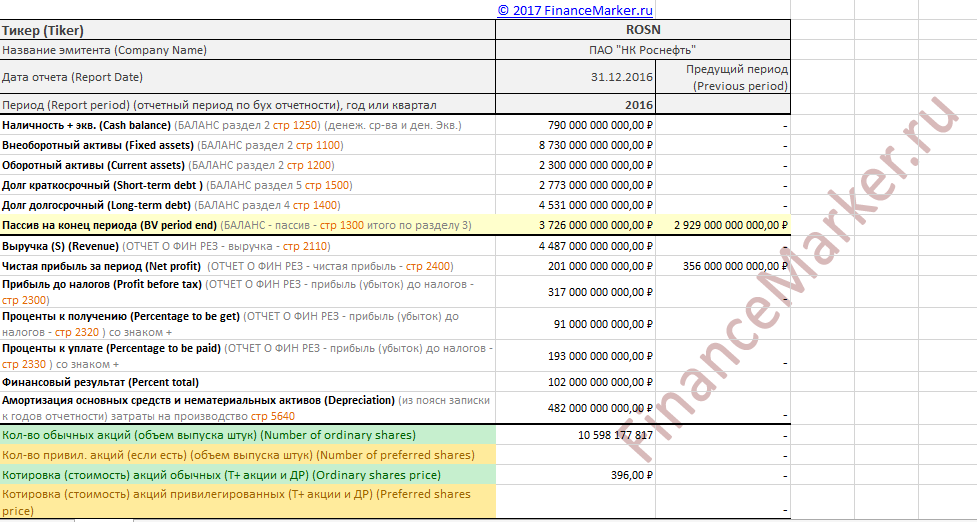Select the Период (Report period) label cell
This screenshot has height=522, width=977.
point(248,105)
